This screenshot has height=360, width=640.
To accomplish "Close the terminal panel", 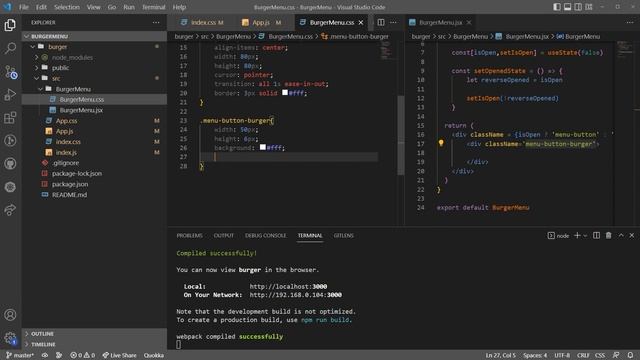I will click(631, 236).
